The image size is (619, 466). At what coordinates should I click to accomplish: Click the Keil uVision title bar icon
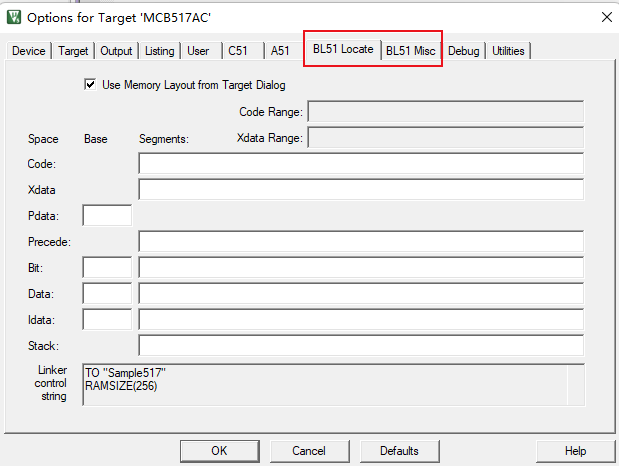tap(14, 17)
